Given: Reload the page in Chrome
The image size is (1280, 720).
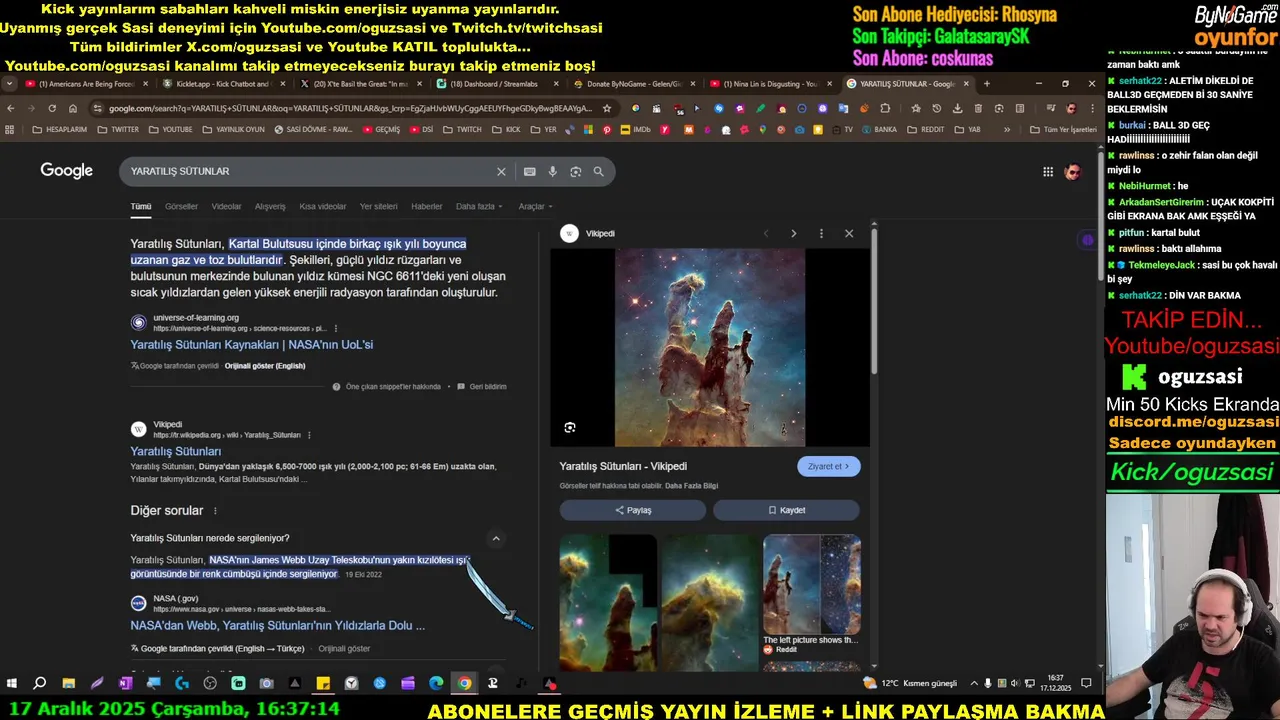Looking at the screenshot, I should 52,108.
